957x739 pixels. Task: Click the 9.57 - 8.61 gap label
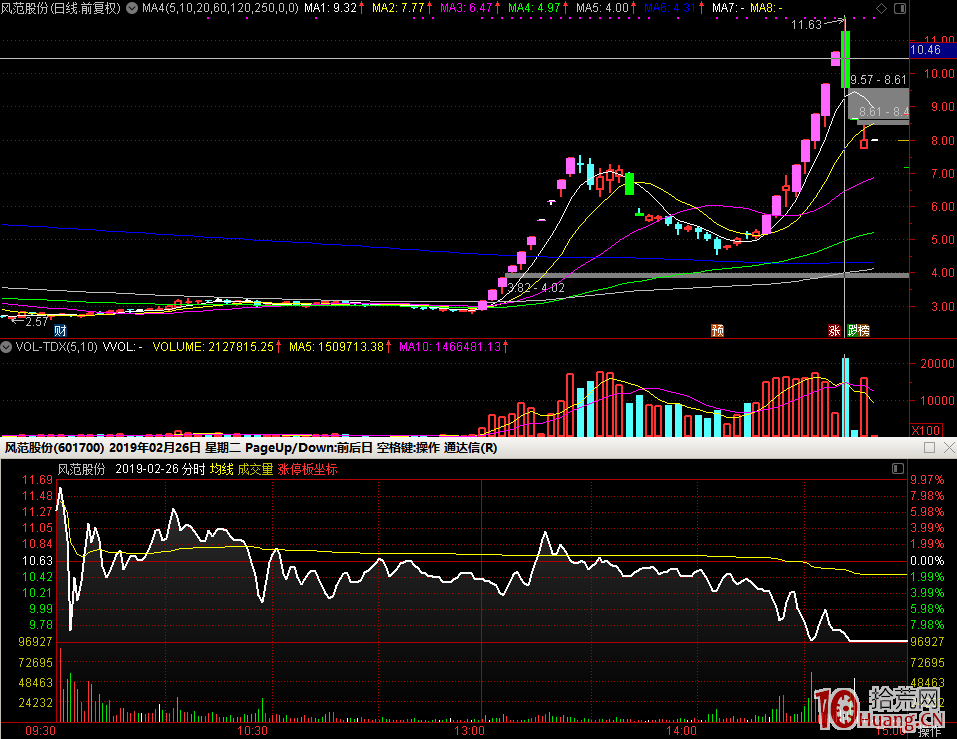(x=878, y=79)
